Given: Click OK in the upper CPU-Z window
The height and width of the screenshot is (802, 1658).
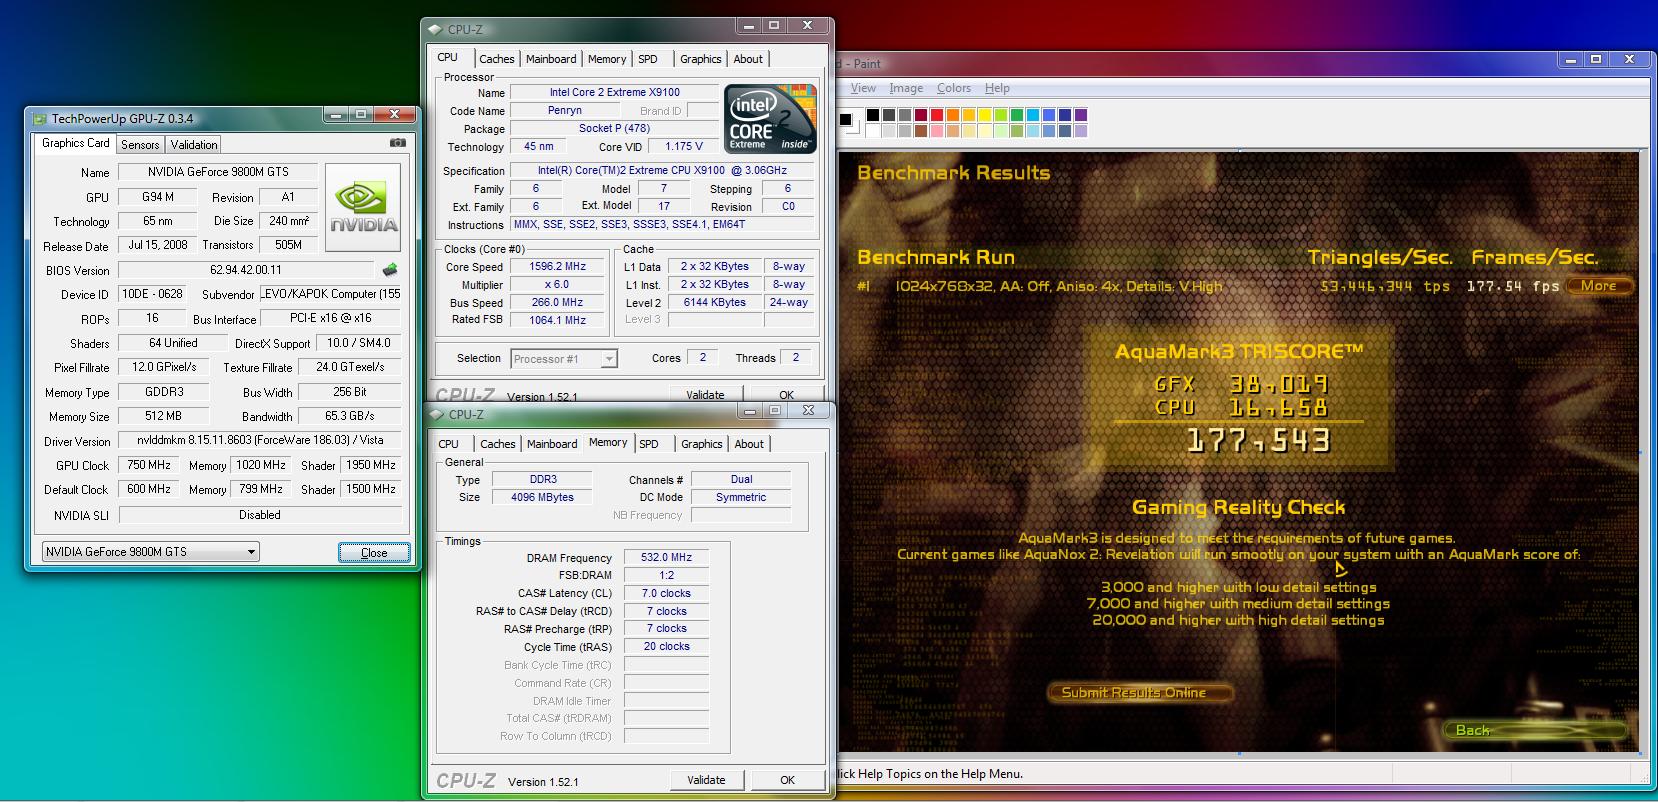Looking at the screenshot, I should coord(786,394).
